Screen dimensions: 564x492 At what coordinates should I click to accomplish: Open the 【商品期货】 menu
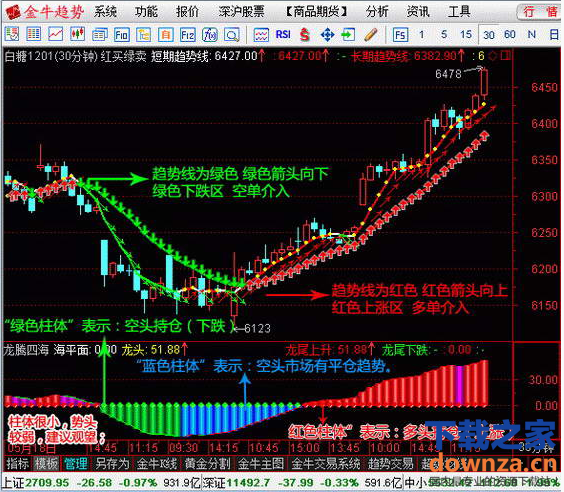click(316, 12)
